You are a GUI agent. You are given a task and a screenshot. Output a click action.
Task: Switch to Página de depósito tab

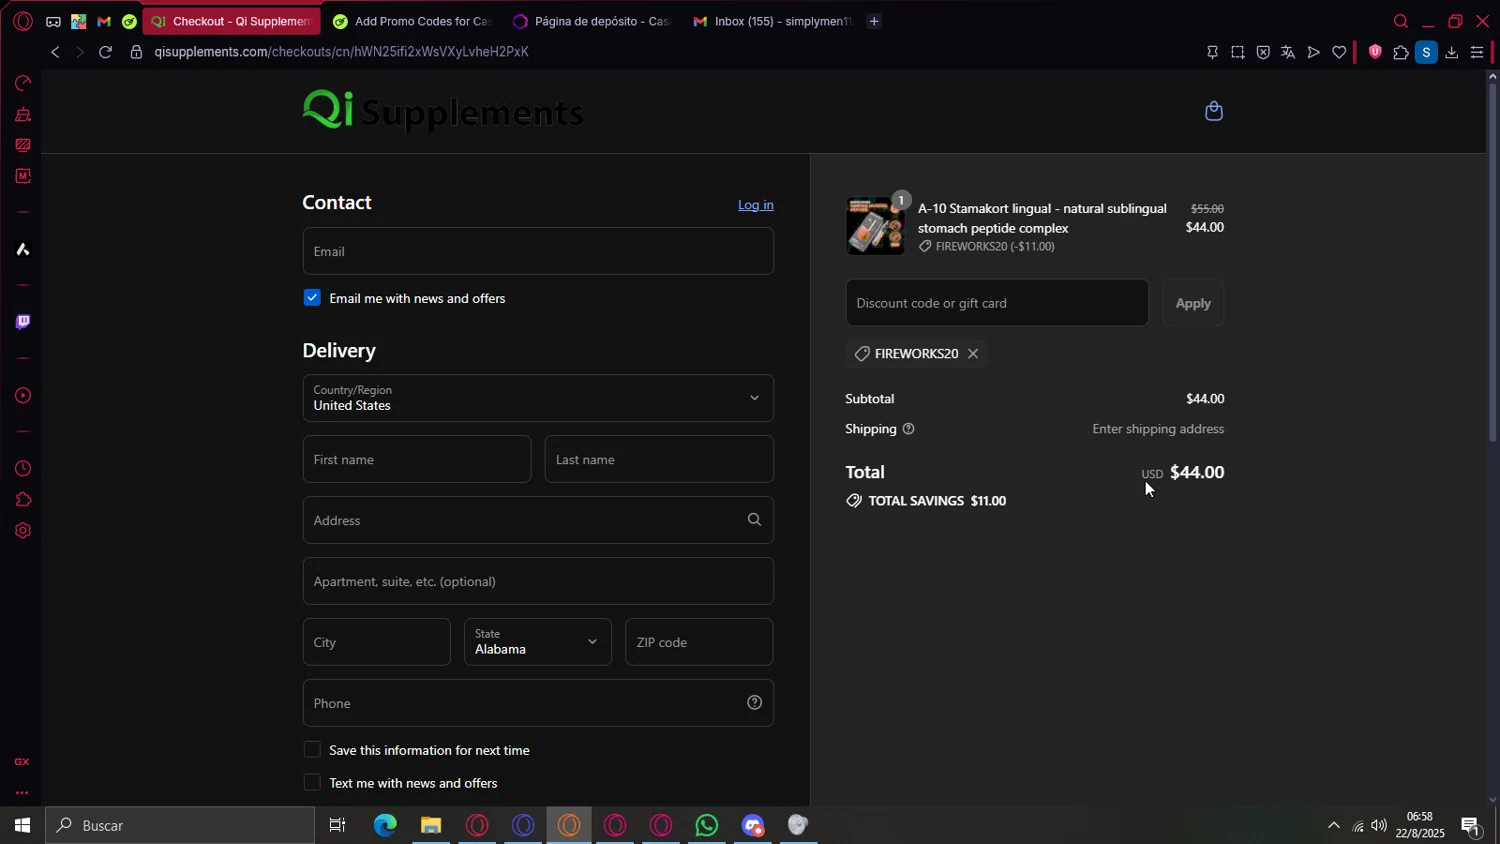point(591,21)
